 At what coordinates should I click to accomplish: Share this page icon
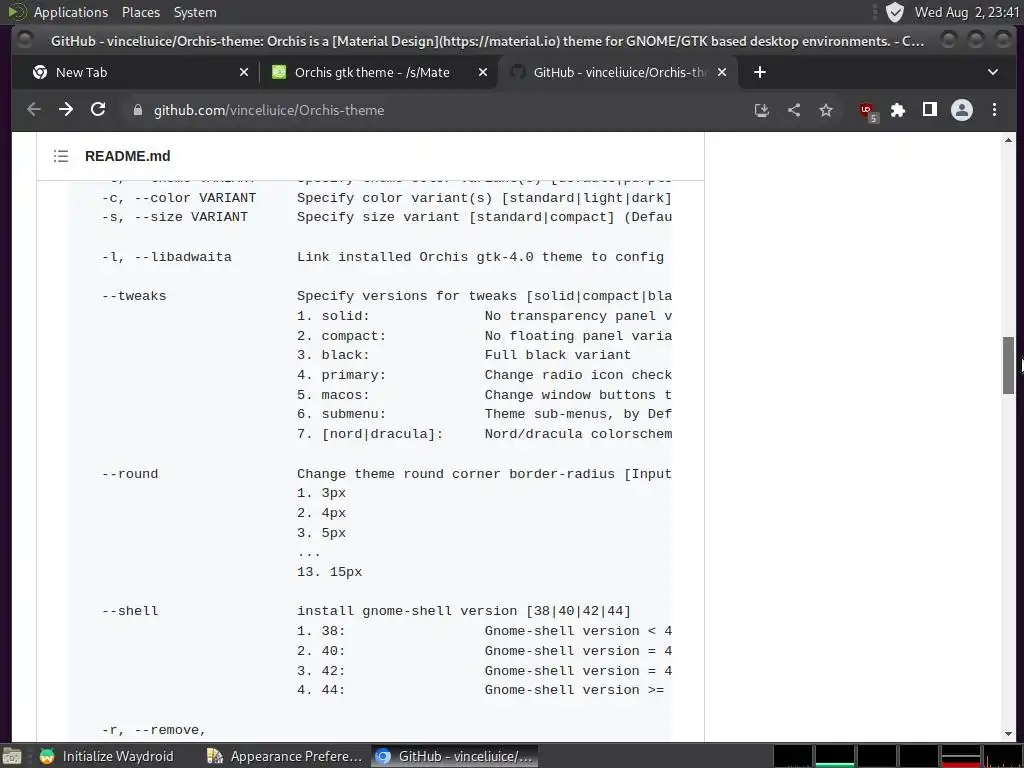click(793, 110)
